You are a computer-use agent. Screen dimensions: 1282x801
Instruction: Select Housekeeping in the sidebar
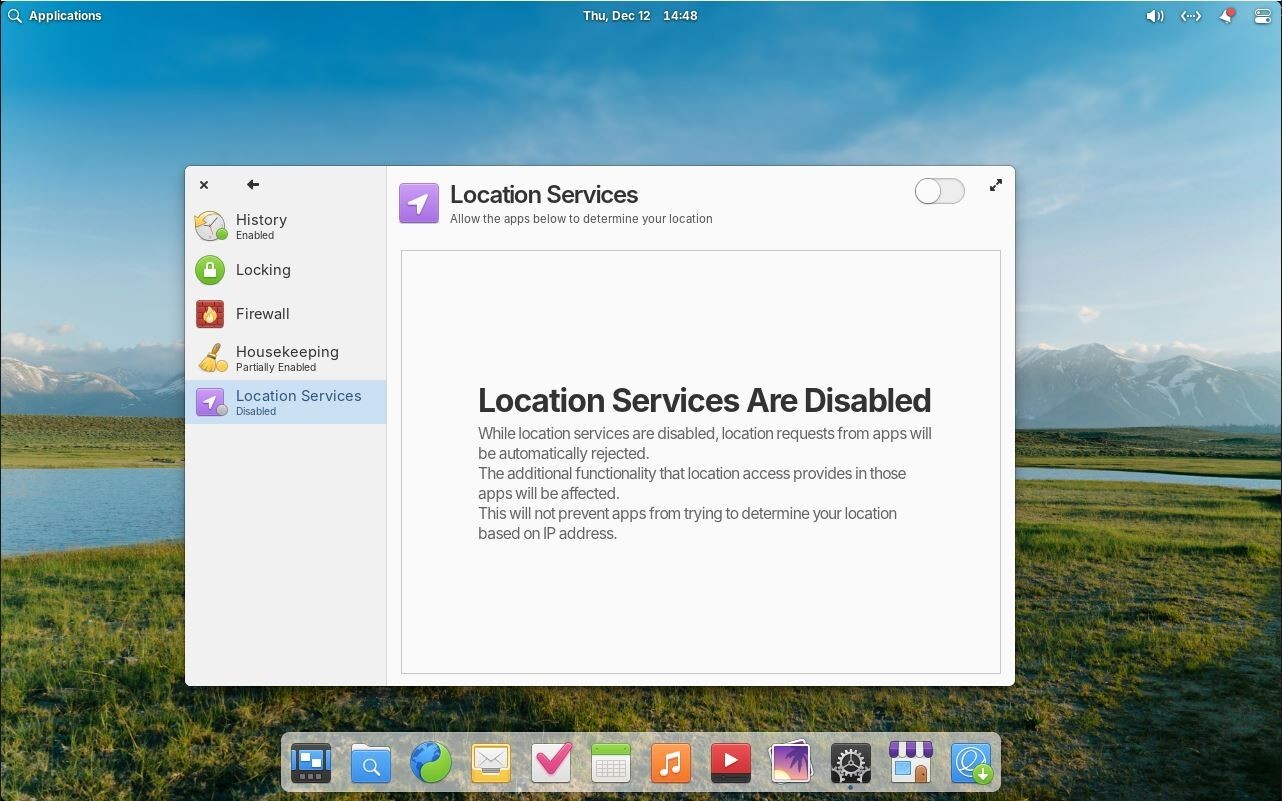pyautogui.click(x=286, y=358)
